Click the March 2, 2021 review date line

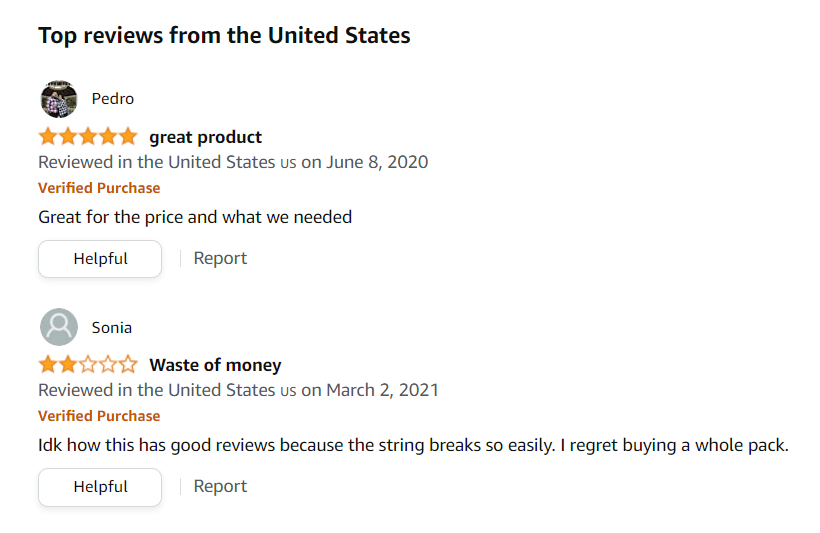pyautogui.click(x=238, y=390)
